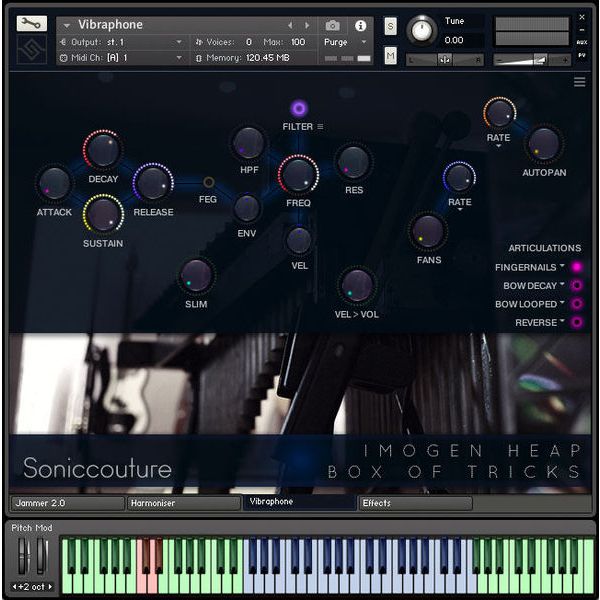Click the Soniccouture logo icon in header
The width and height of the screenshot is (600, 600).
point(32,49)
